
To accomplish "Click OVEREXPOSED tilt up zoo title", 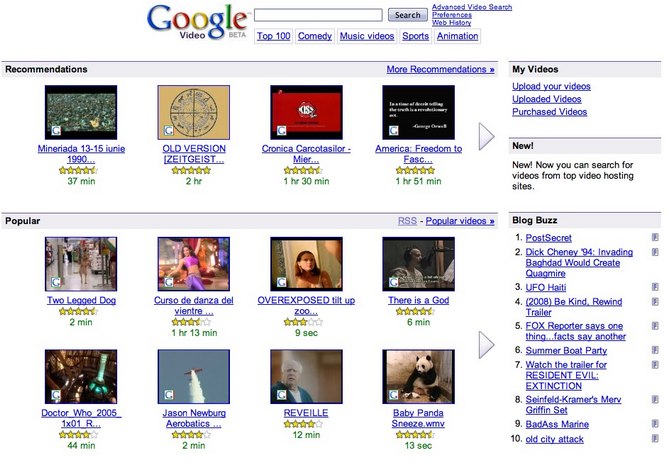I will coord(306,306).
